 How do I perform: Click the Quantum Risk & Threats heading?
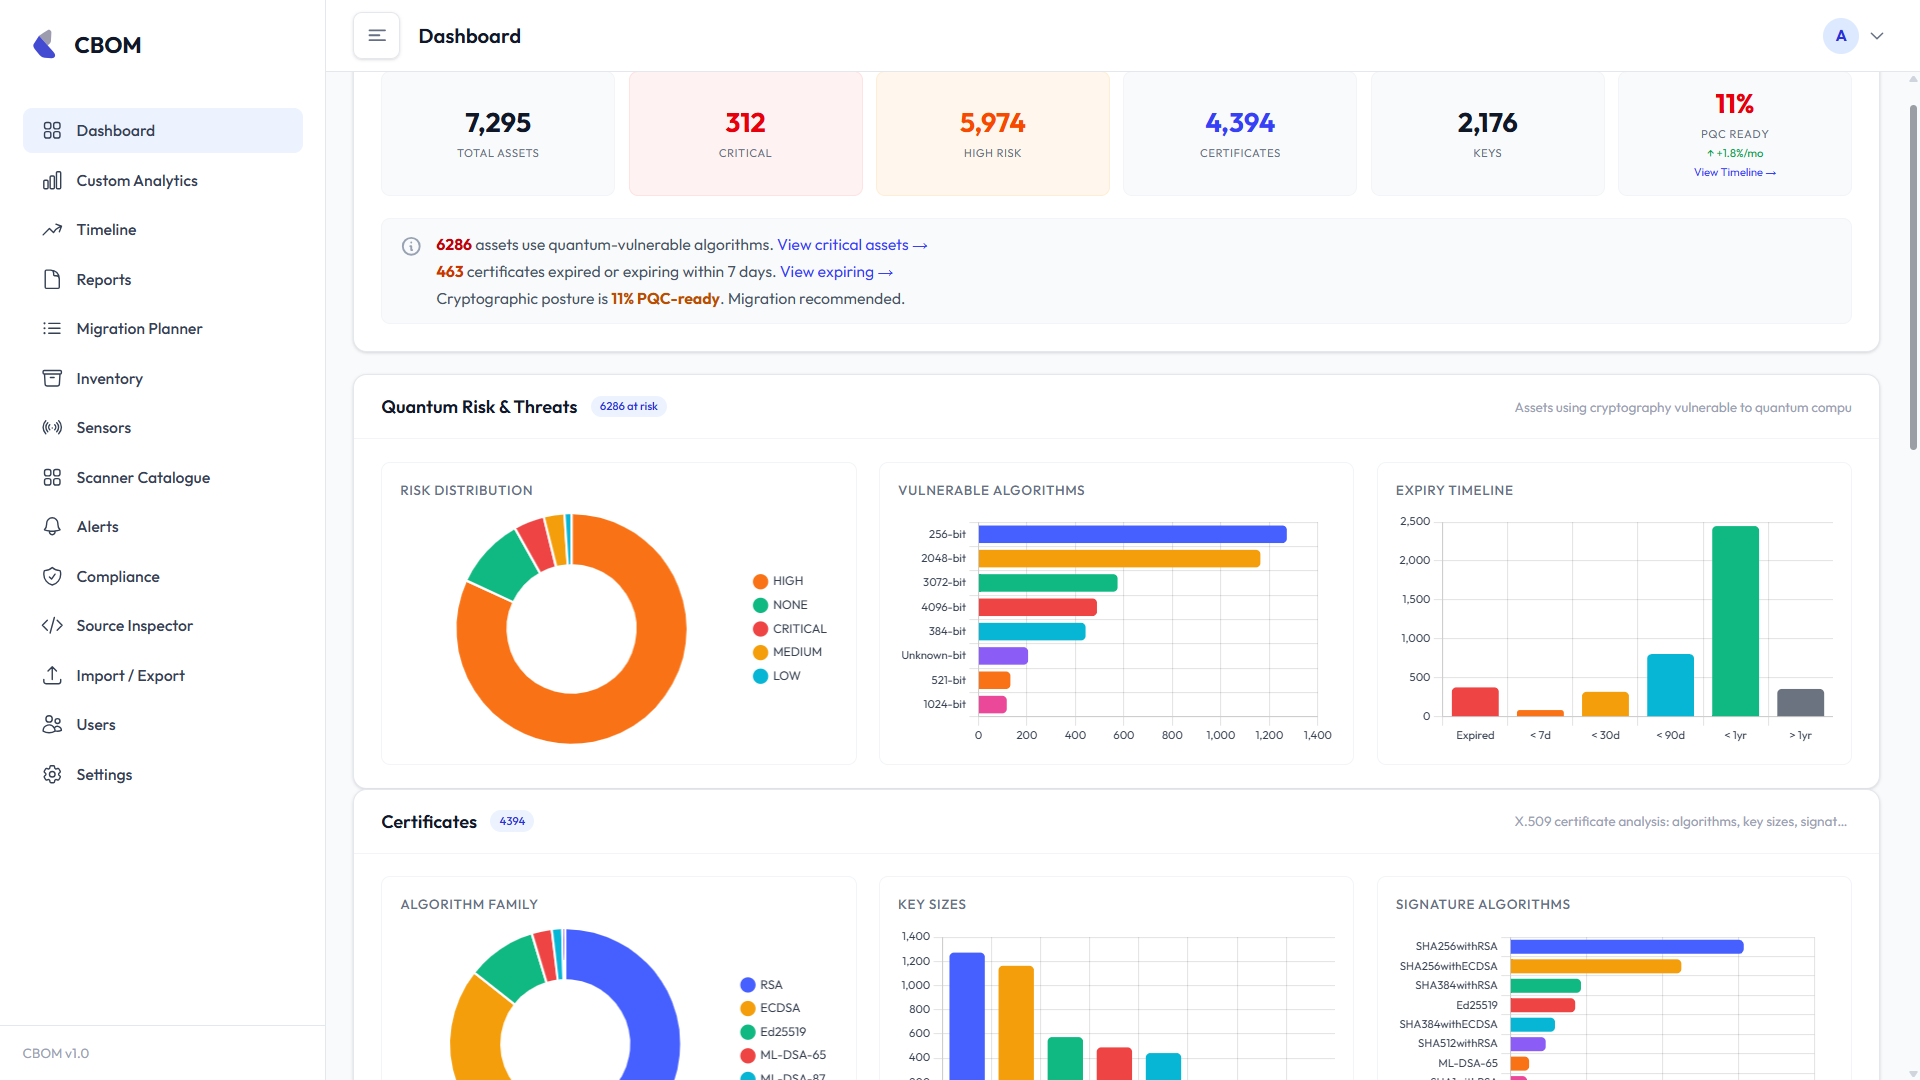click(479, 407)
